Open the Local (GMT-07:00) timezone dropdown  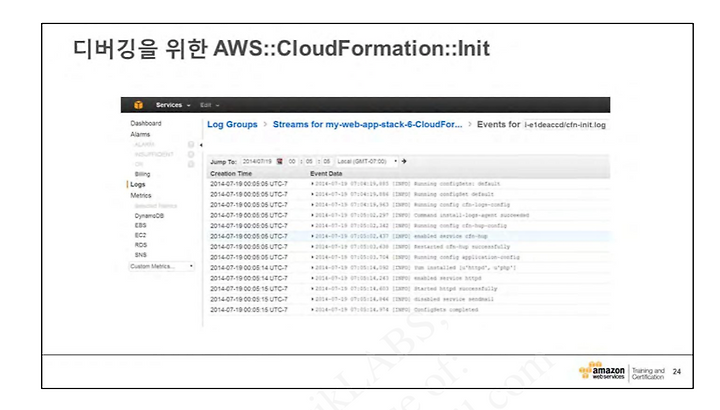(x=366, y=162)
